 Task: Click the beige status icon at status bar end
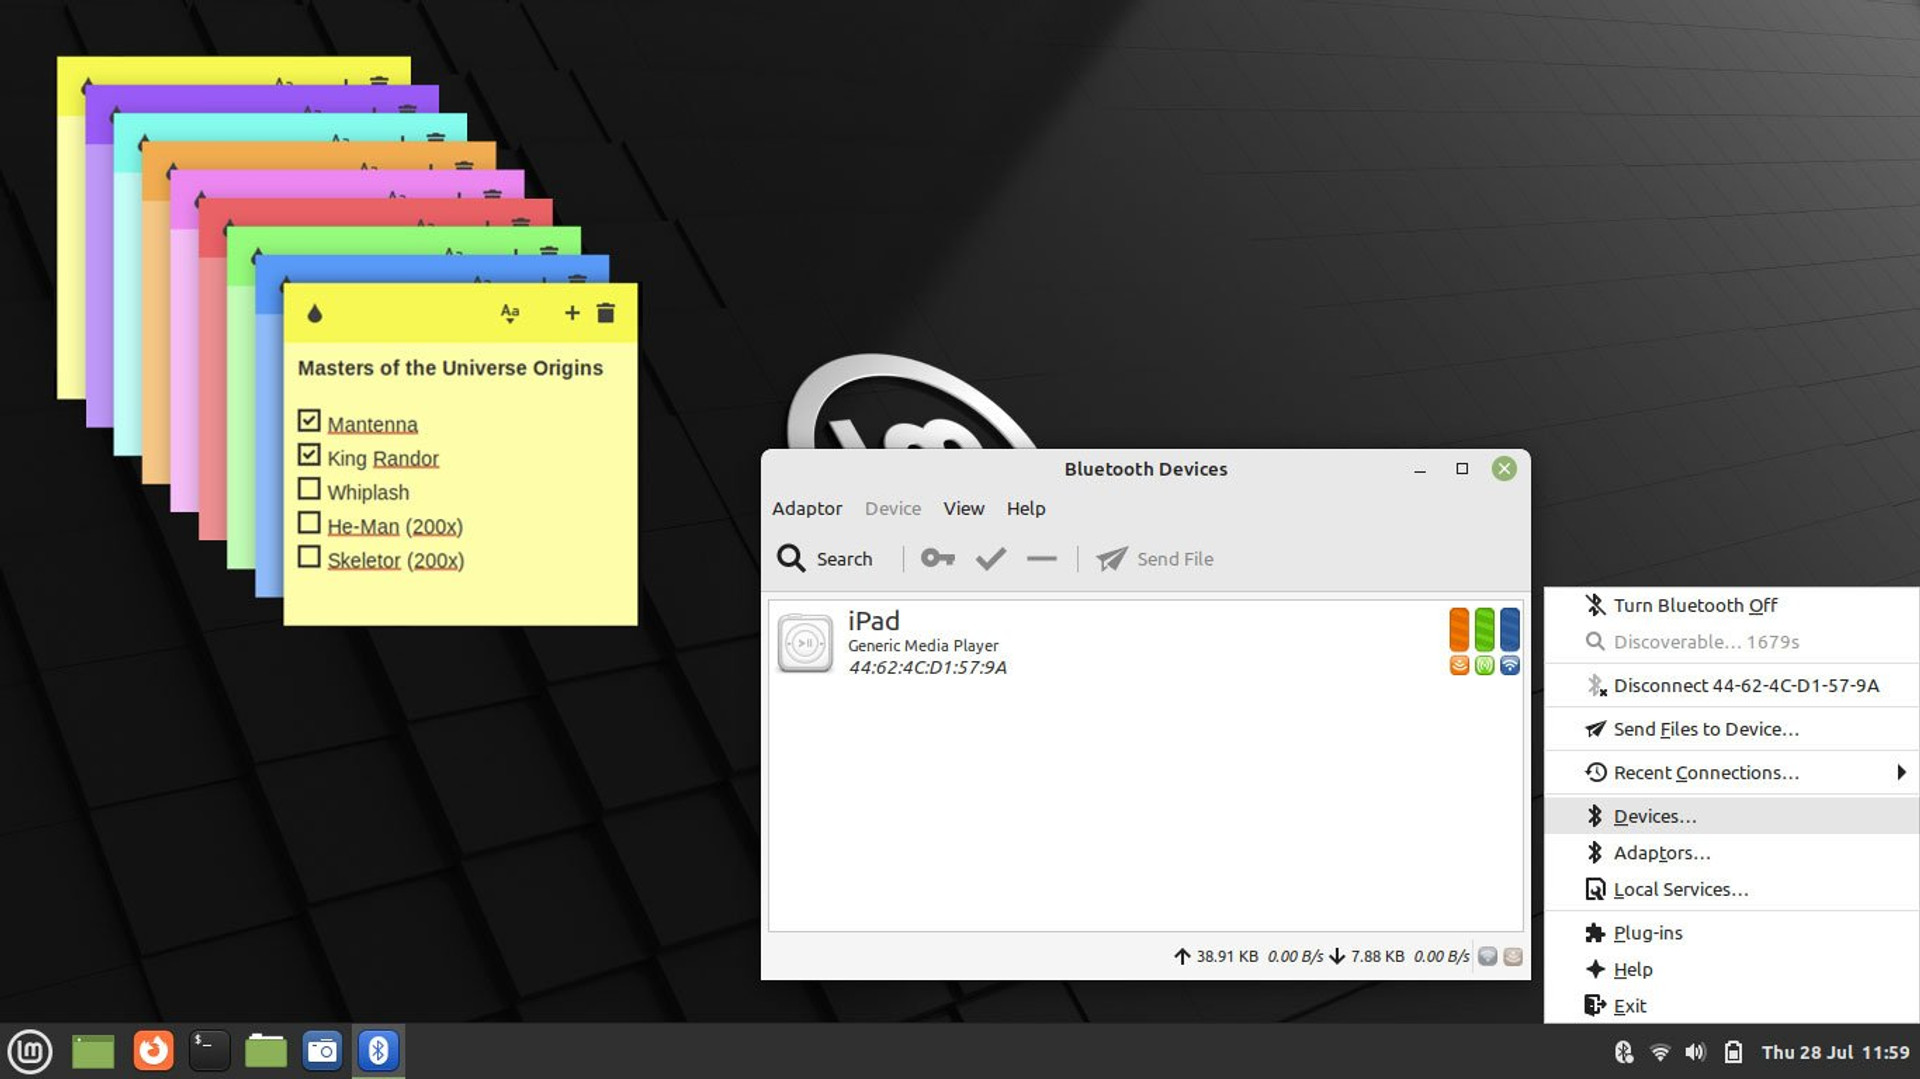point(1512,956)
